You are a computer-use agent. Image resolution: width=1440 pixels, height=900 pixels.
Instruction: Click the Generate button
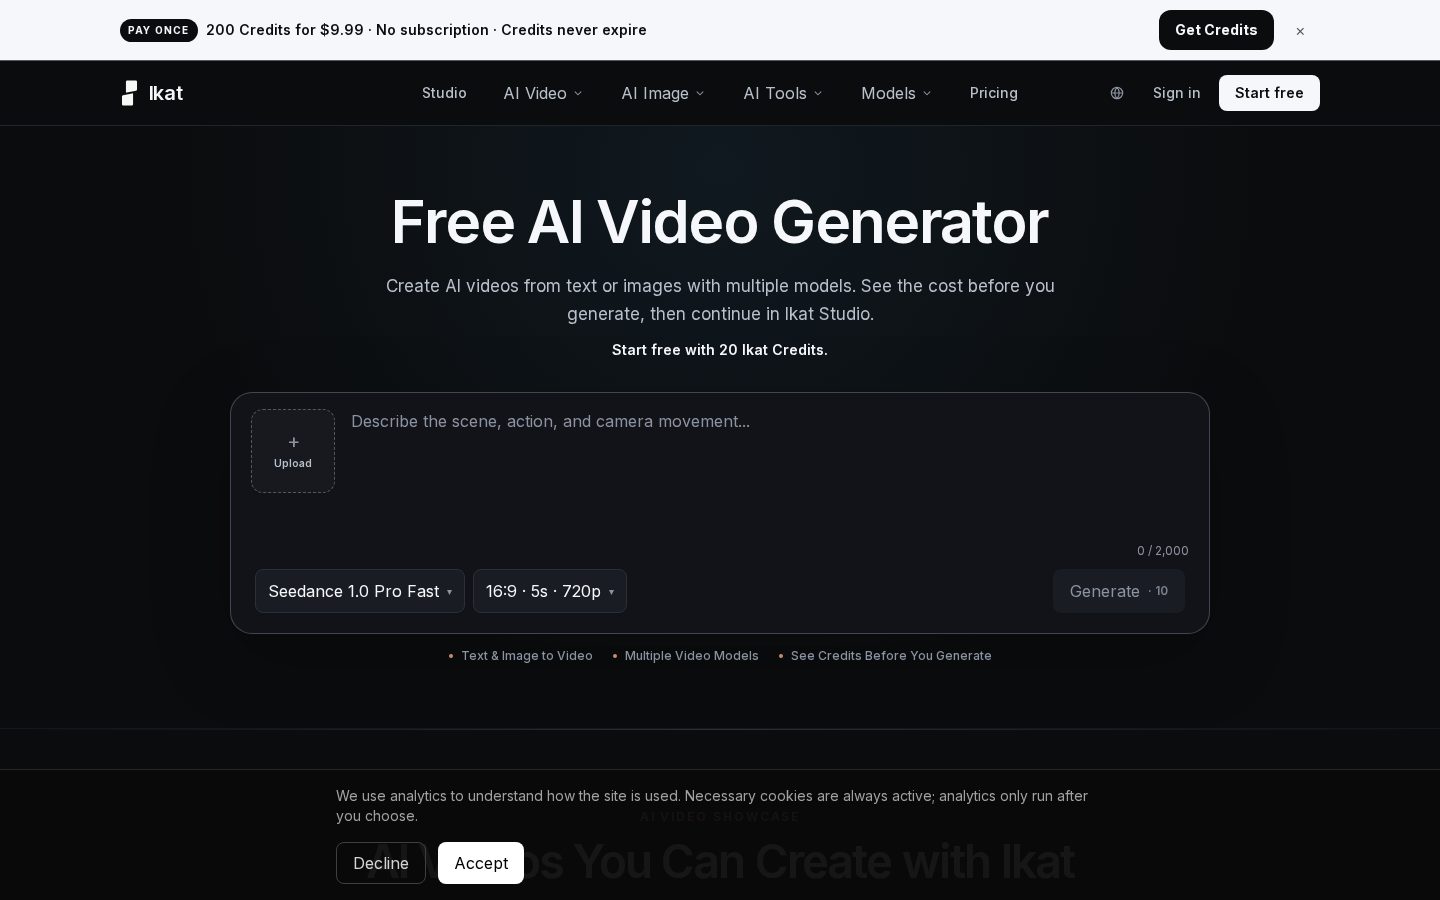pyautogui.click(x=1119, y=591)
